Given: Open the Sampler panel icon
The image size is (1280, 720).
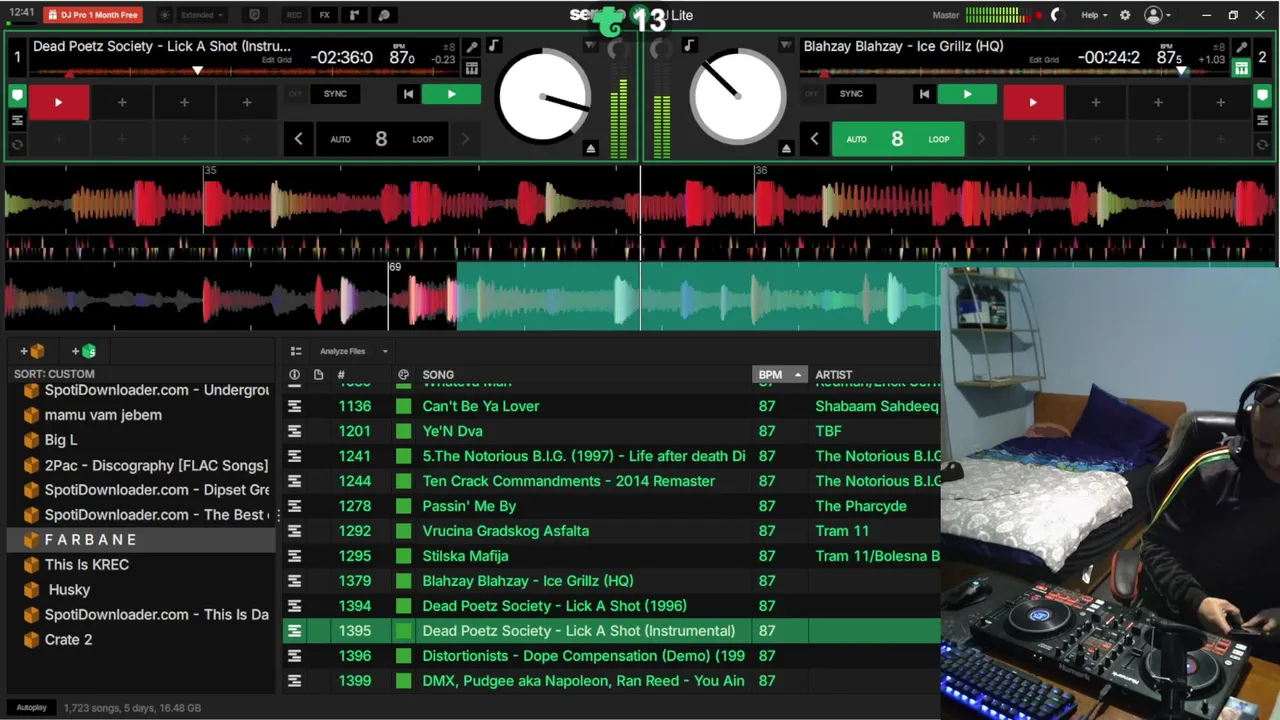Looking at the screenshot, I should [x=354, y=15].
